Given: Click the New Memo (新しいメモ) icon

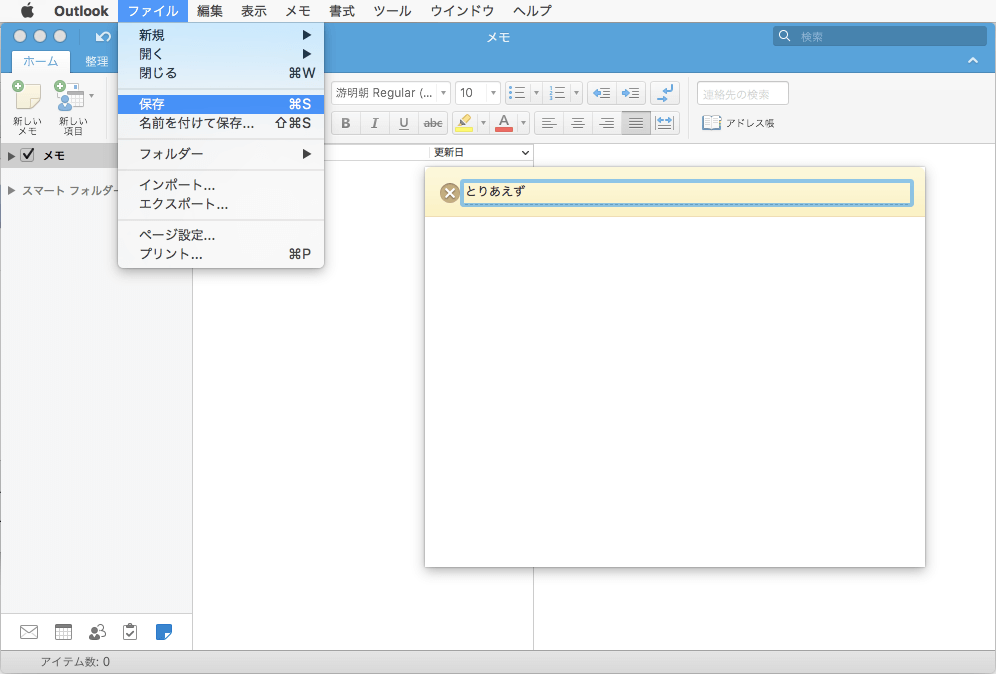Looking at the screenshot, I should [27, 96].
